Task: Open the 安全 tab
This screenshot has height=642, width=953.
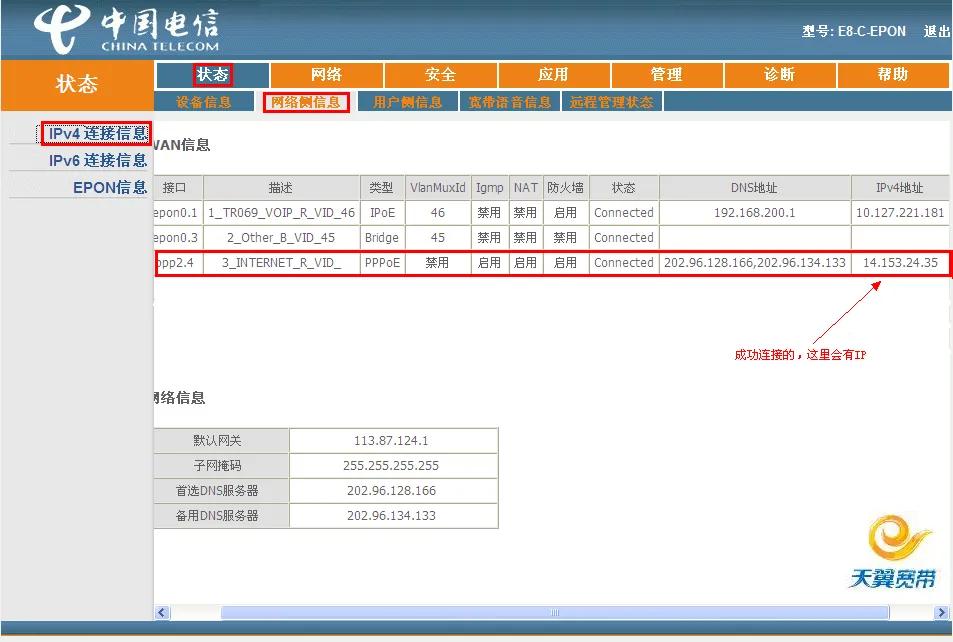Action: coord(440,75)
